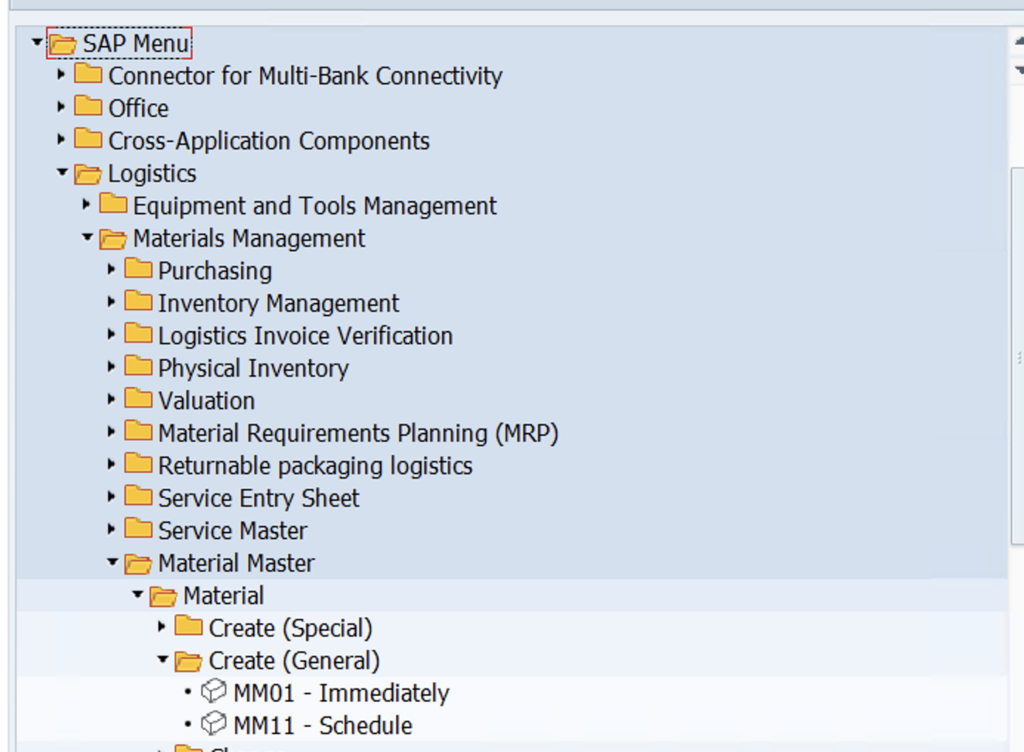Image resolution: width=1024 pixels, height=752 pixels.
Task: Click the Logistics open folder icon
Action: [x=88, y=174]
